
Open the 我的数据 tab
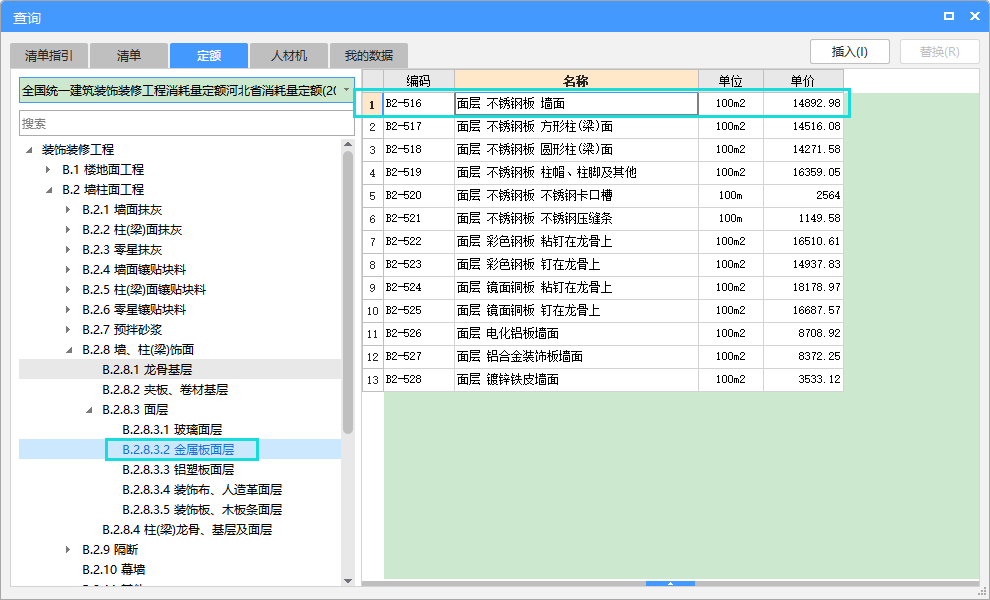click(x=369, y=56)
